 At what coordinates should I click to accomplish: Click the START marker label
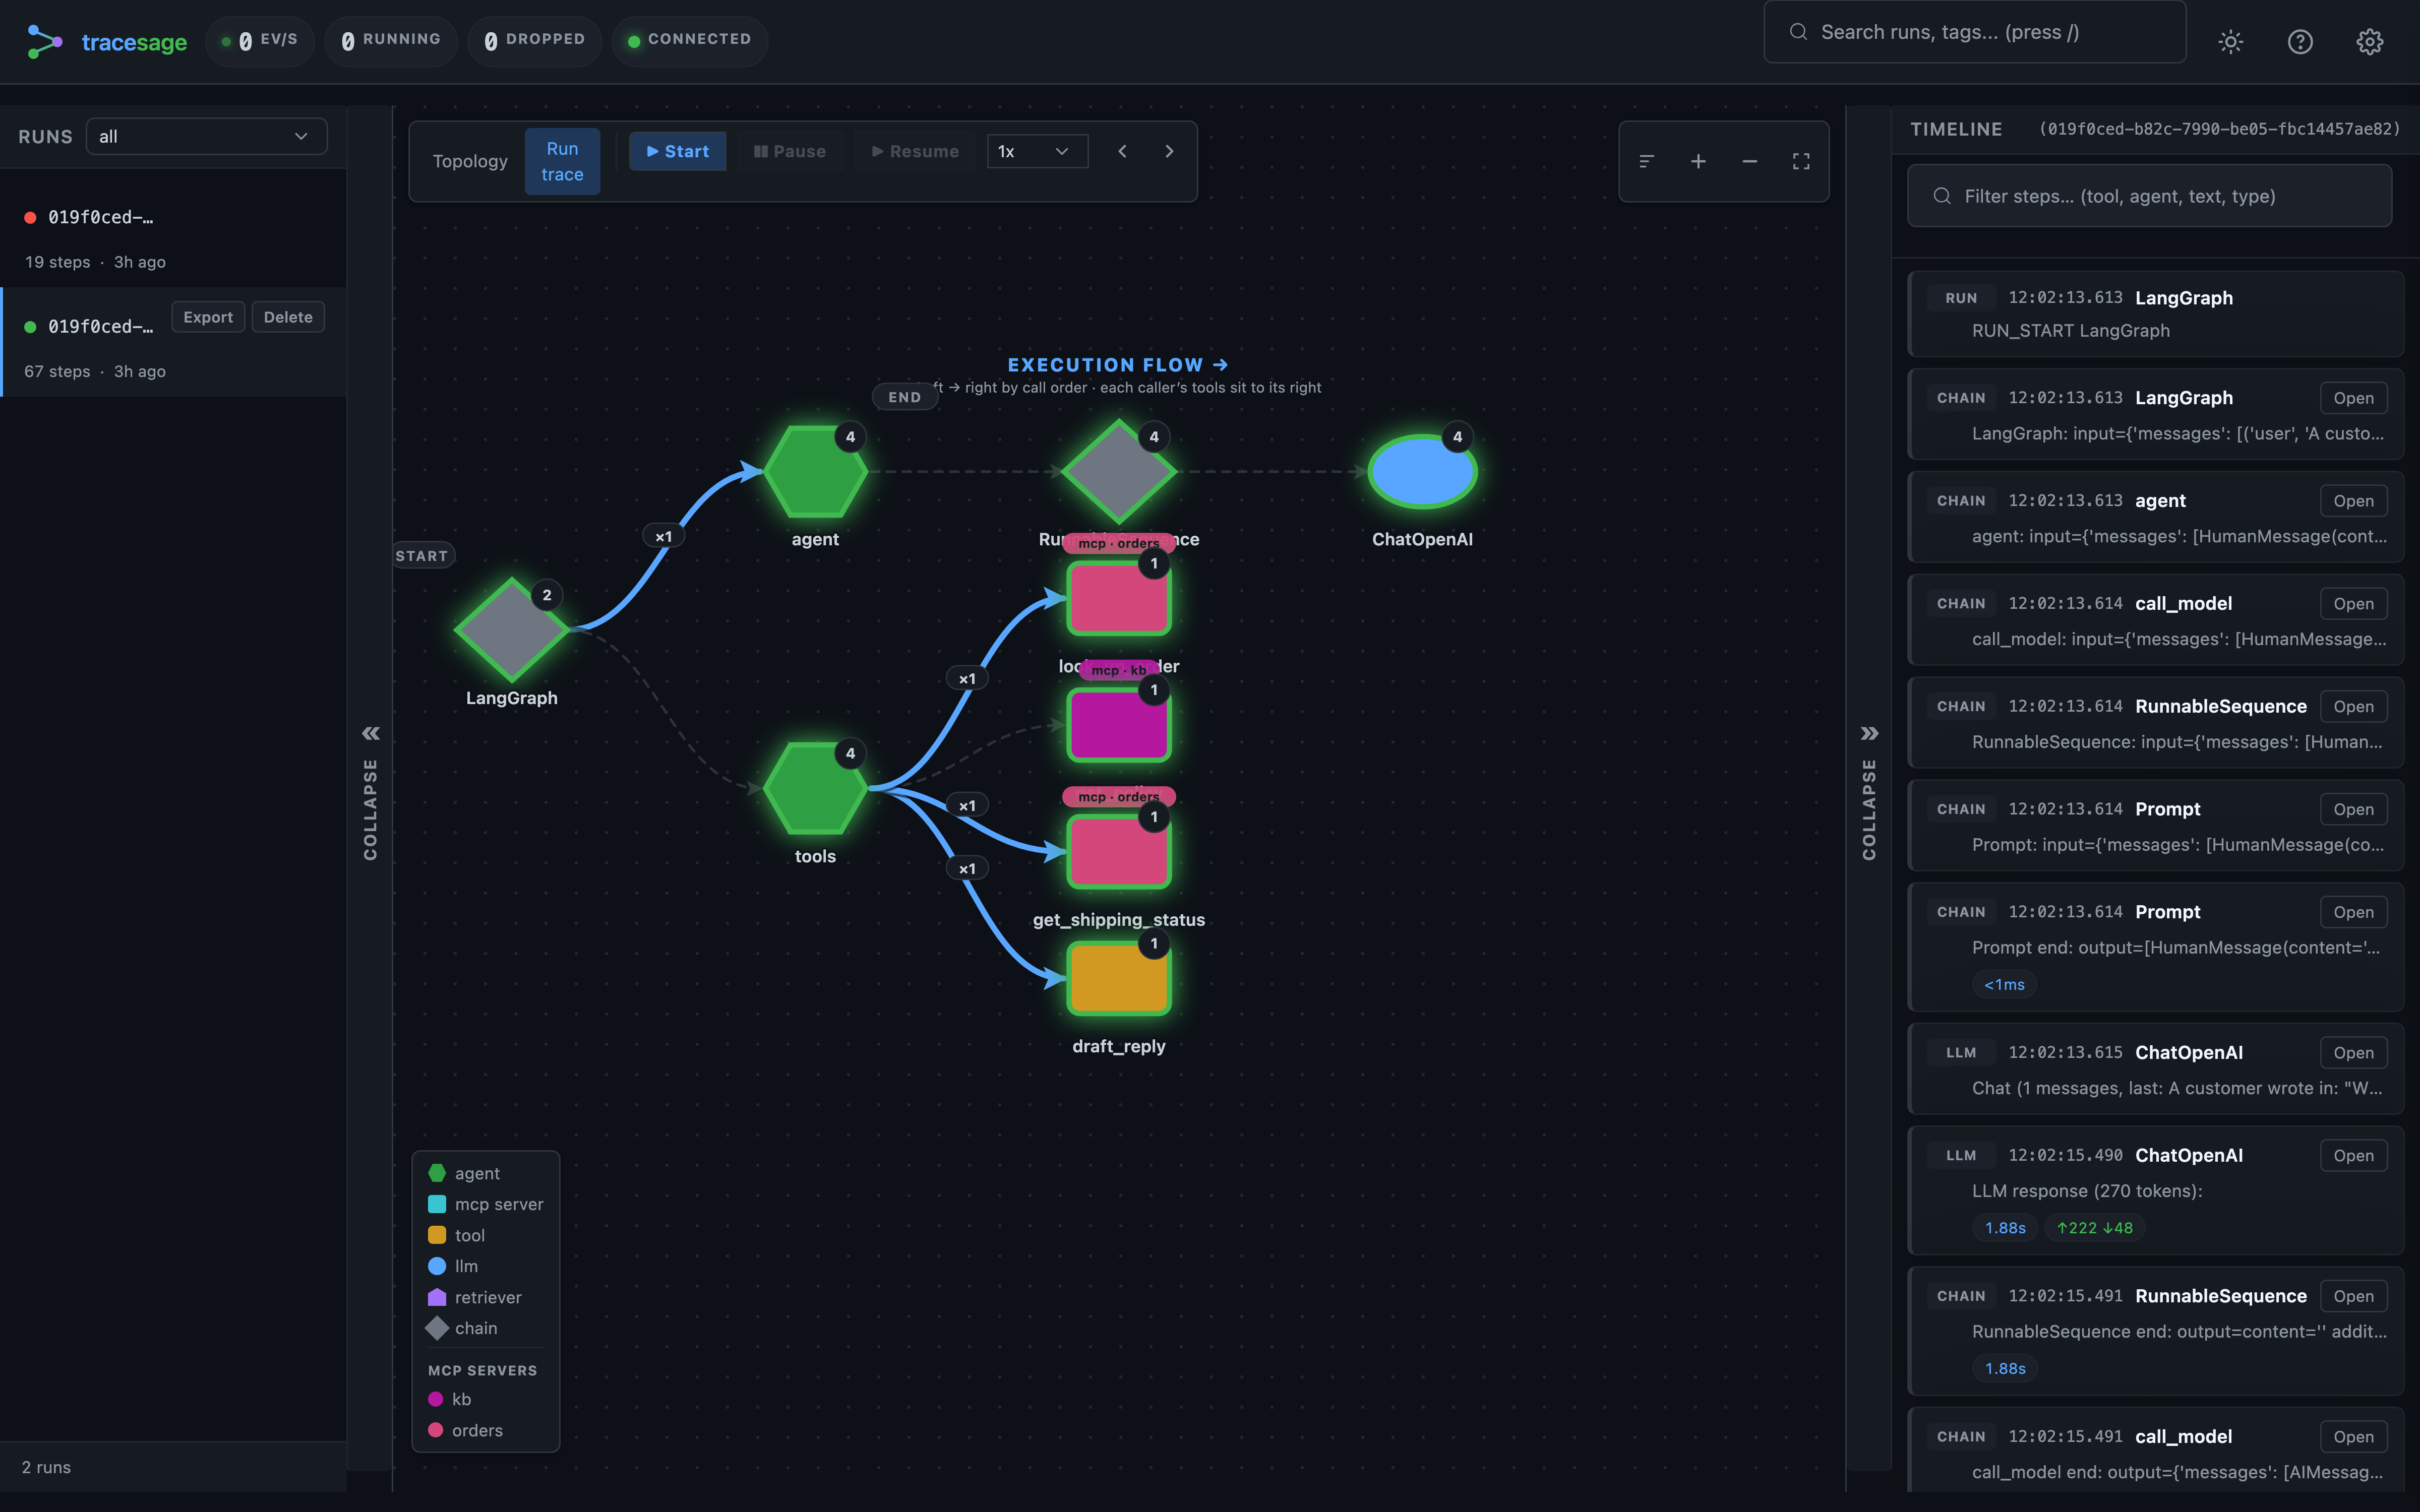[x=422, y=556]
